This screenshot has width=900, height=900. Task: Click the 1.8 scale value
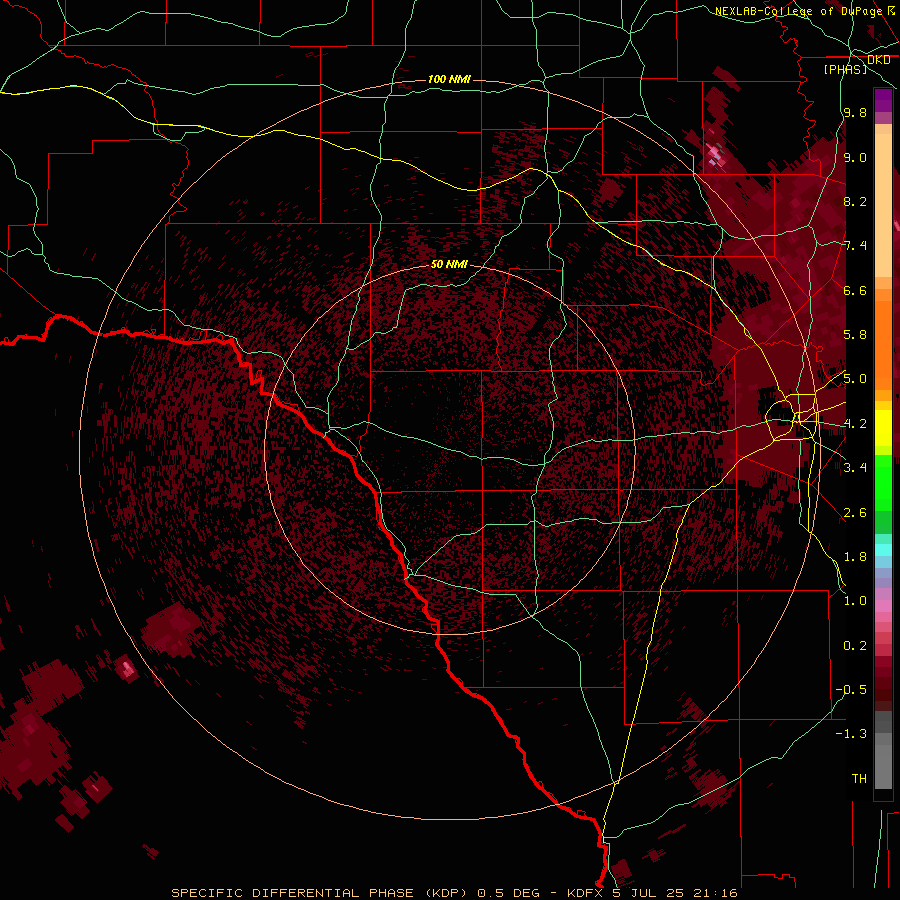[x=855, y=557]
